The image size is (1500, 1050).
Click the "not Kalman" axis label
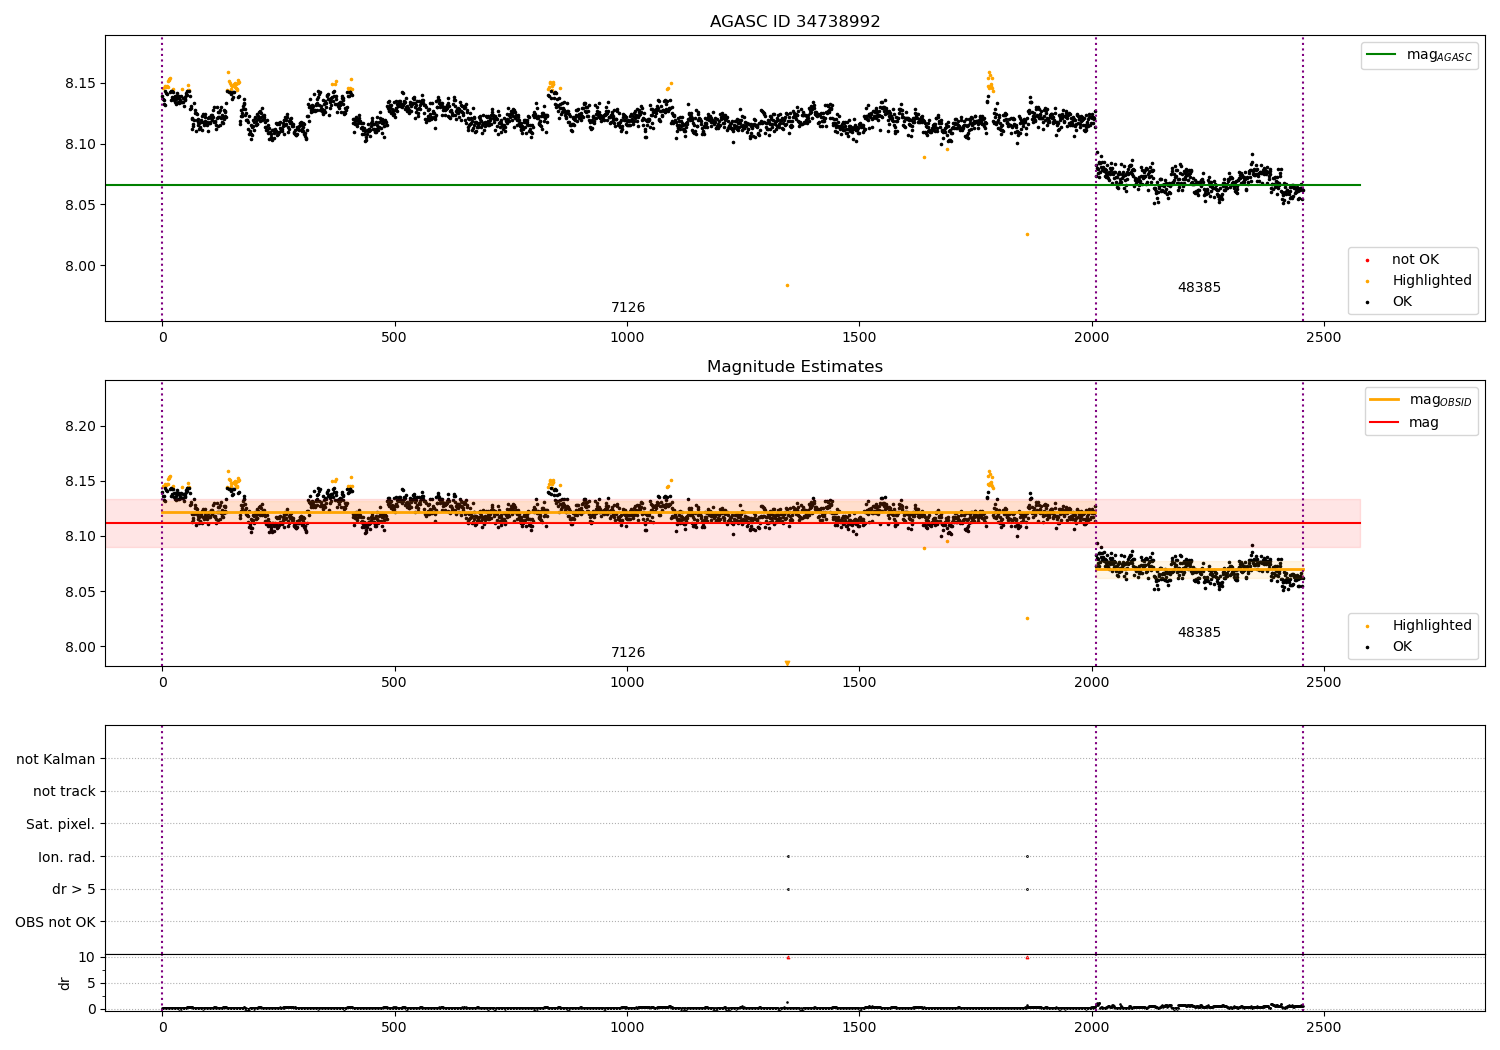[x=56, y=759]
